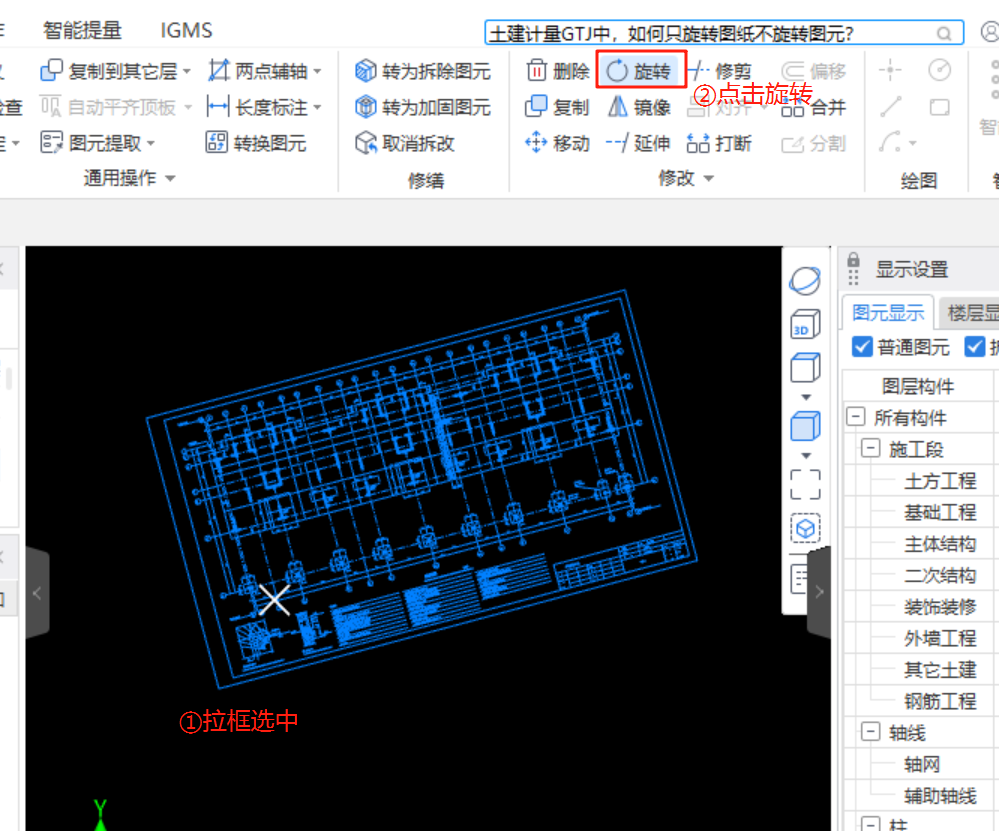Expand the 通用操作 group dropdown
The image size is (999, 831).
(x=170, y=178)
